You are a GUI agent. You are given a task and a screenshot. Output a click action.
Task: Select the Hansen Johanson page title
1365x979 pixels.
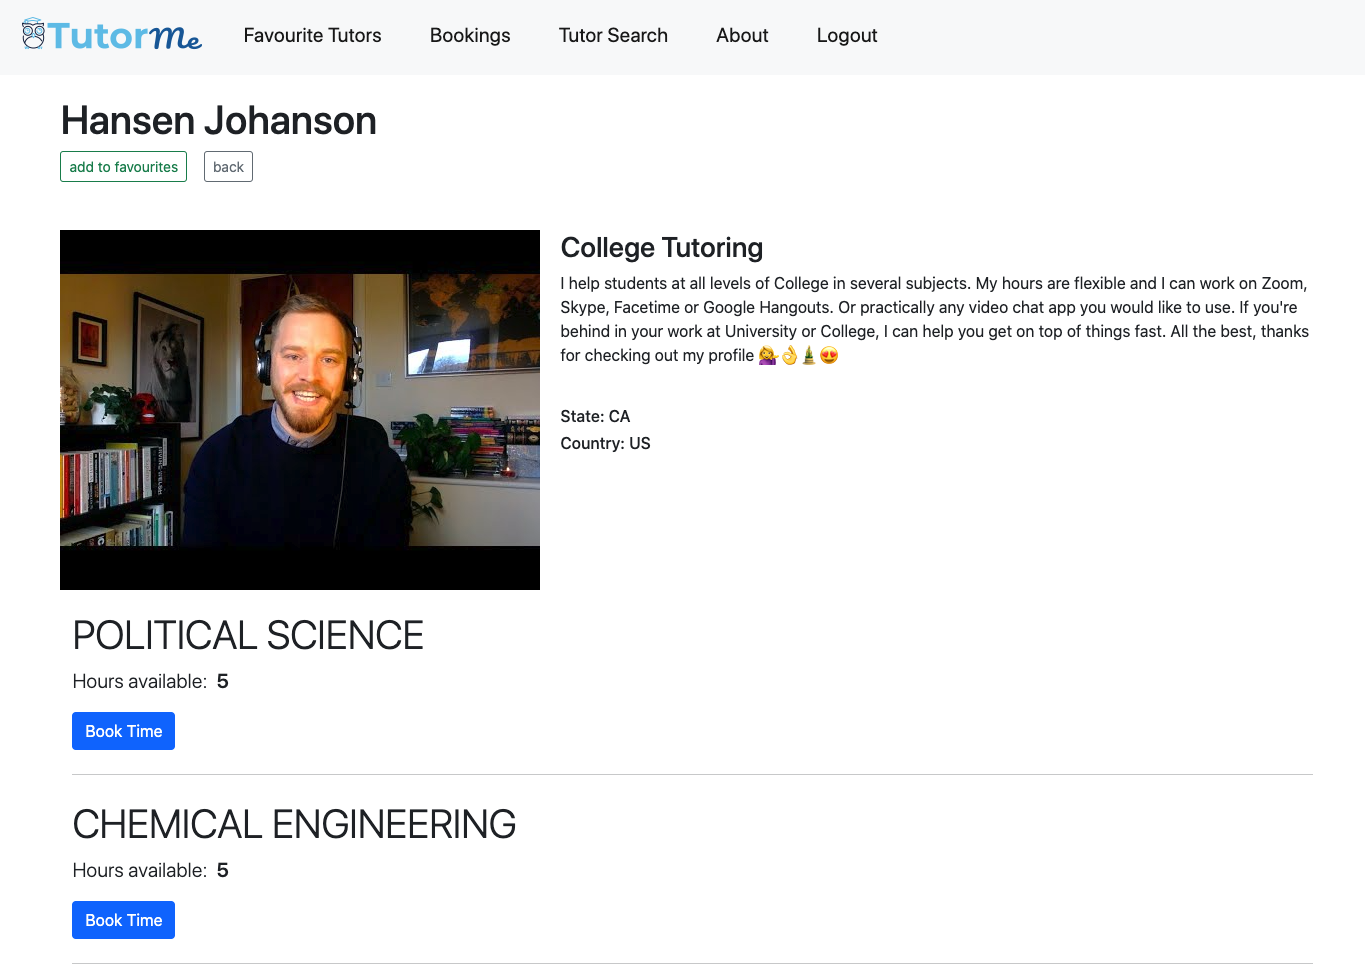click(218, 120)
